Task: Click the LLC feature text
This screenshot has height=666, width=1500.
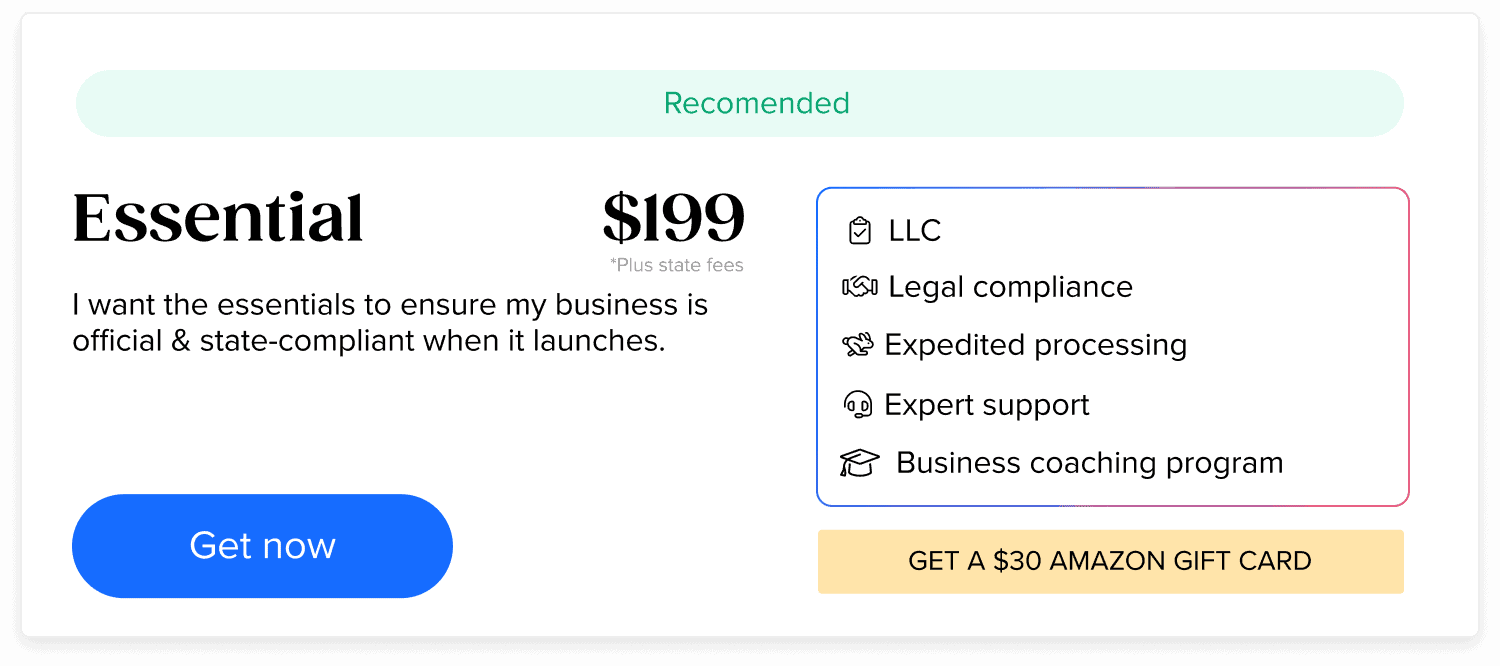Action: click(915, 231)
